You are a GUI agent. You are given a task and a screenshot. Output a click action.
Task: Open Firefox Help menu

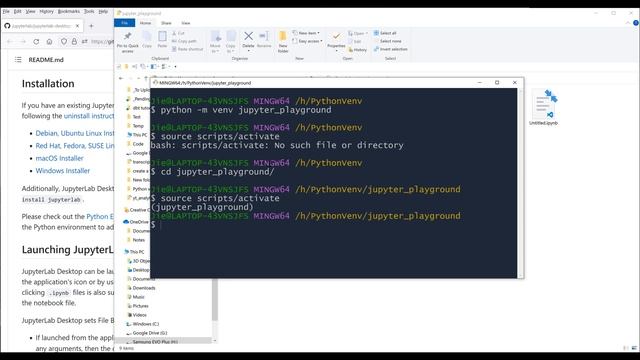(103, 11)
